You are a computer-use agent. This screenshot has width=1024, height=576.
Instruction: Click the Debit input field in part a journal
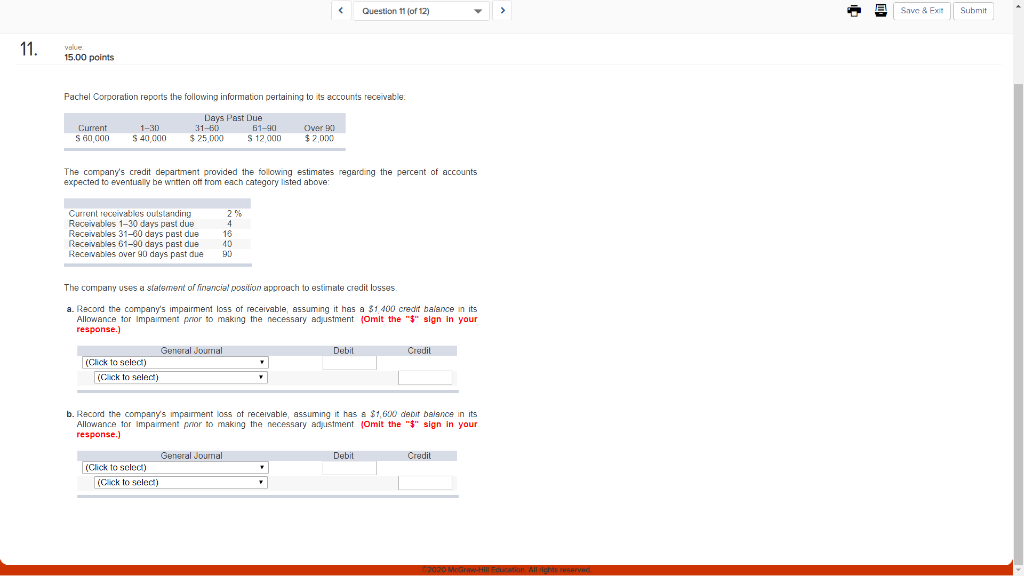[x=350, y=362]
